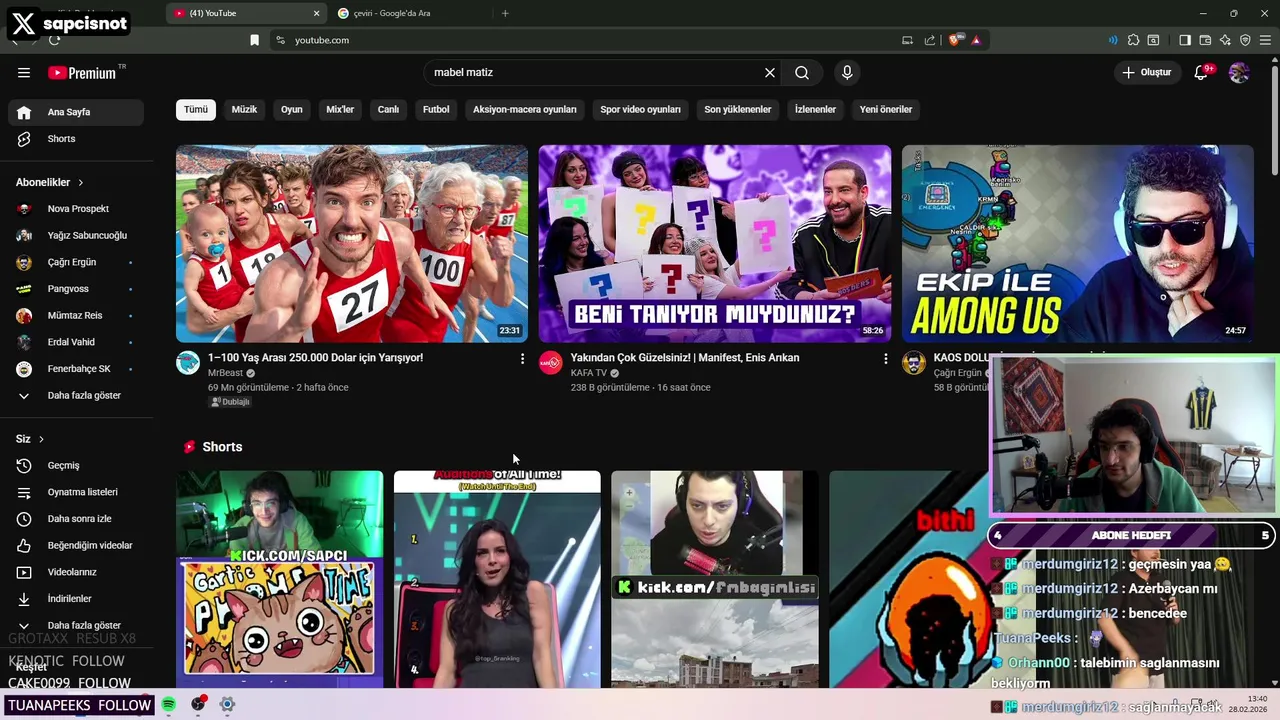The height and width of the screenshot is (720, 1280).
Task: Open the share icon in the address bar
Action: pos(930,40)
